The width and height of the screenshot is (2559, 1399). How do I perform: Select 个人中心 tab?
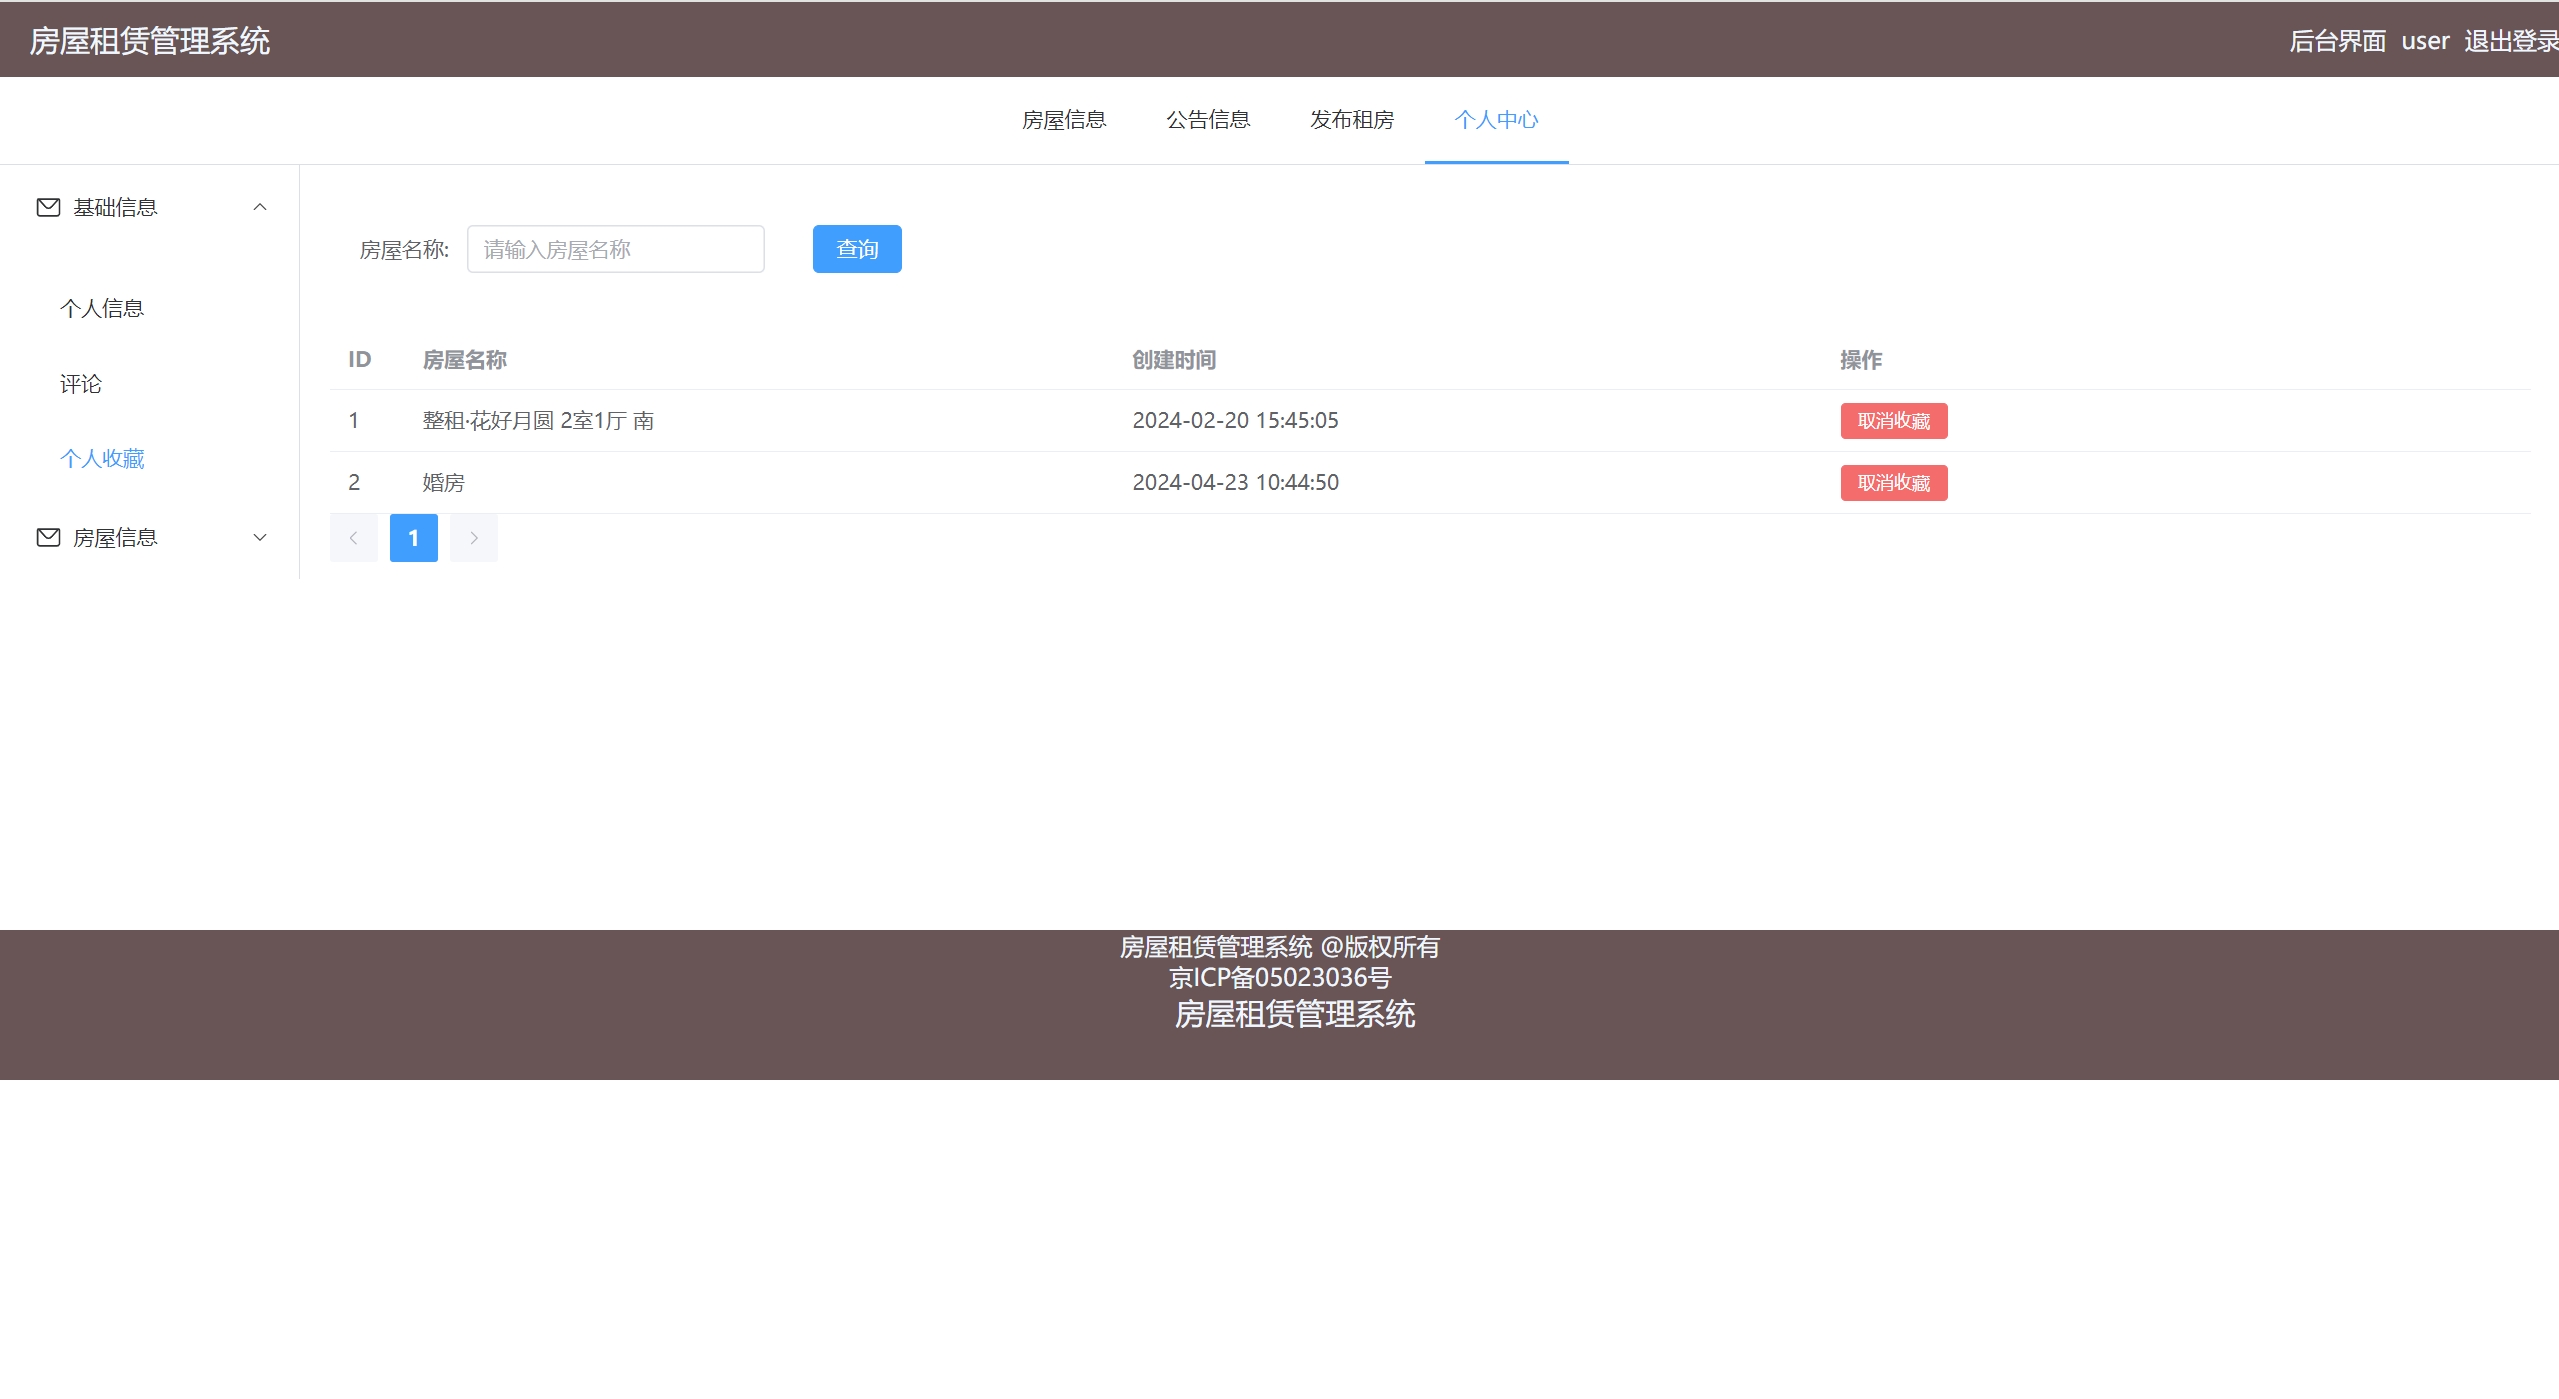click(1496, 120)
